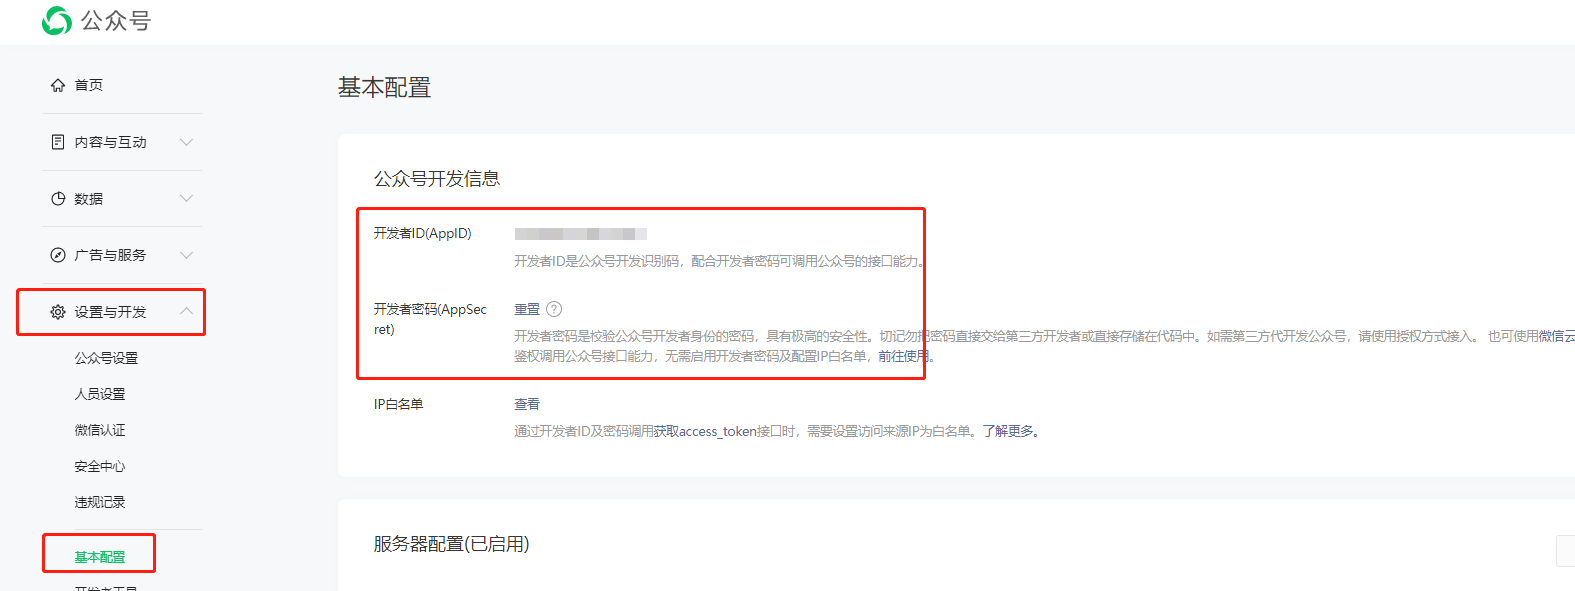Click the question mark help icon next to 重置

[x=554, y=309]
